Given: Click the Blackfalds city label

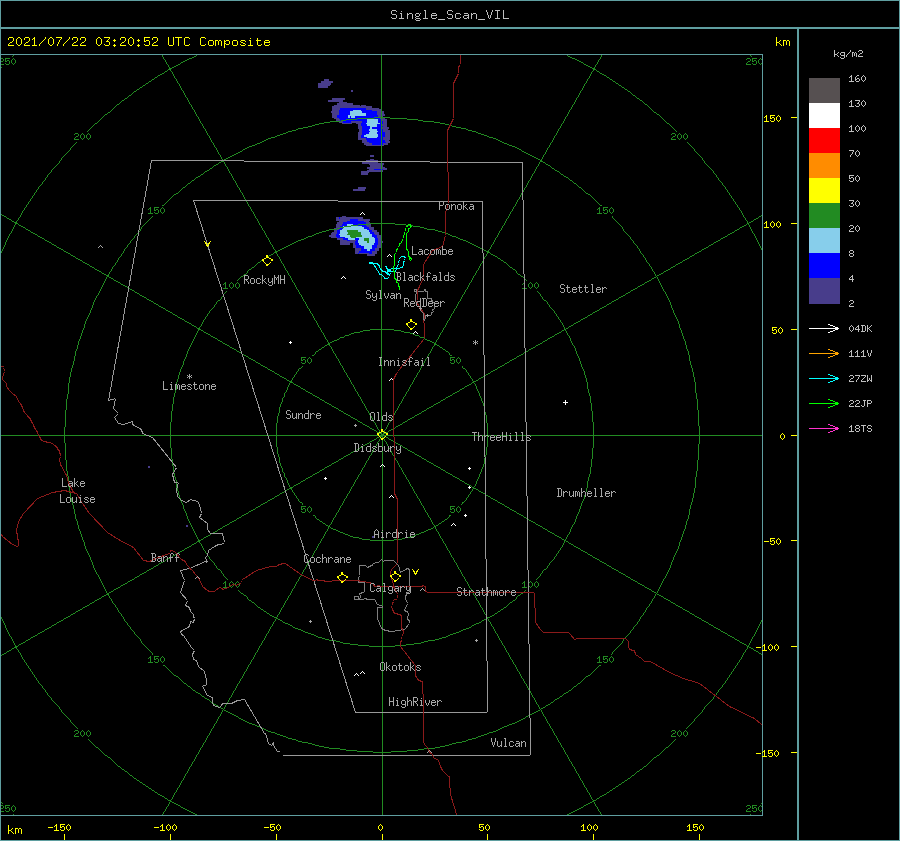Looking at the screenshot, I should [x=425, y=277].
